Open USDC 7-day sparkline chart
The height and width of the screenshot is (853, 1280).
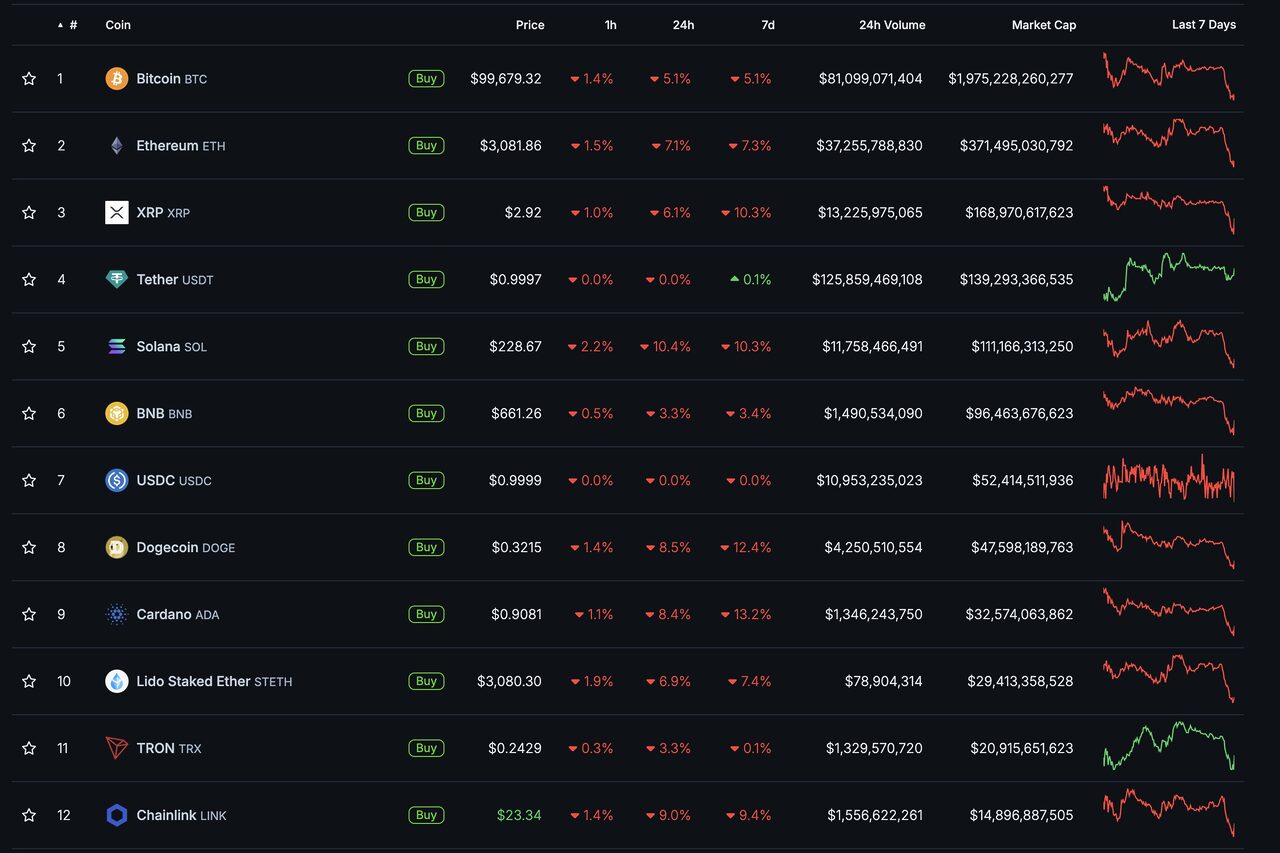pos(1169,478)
